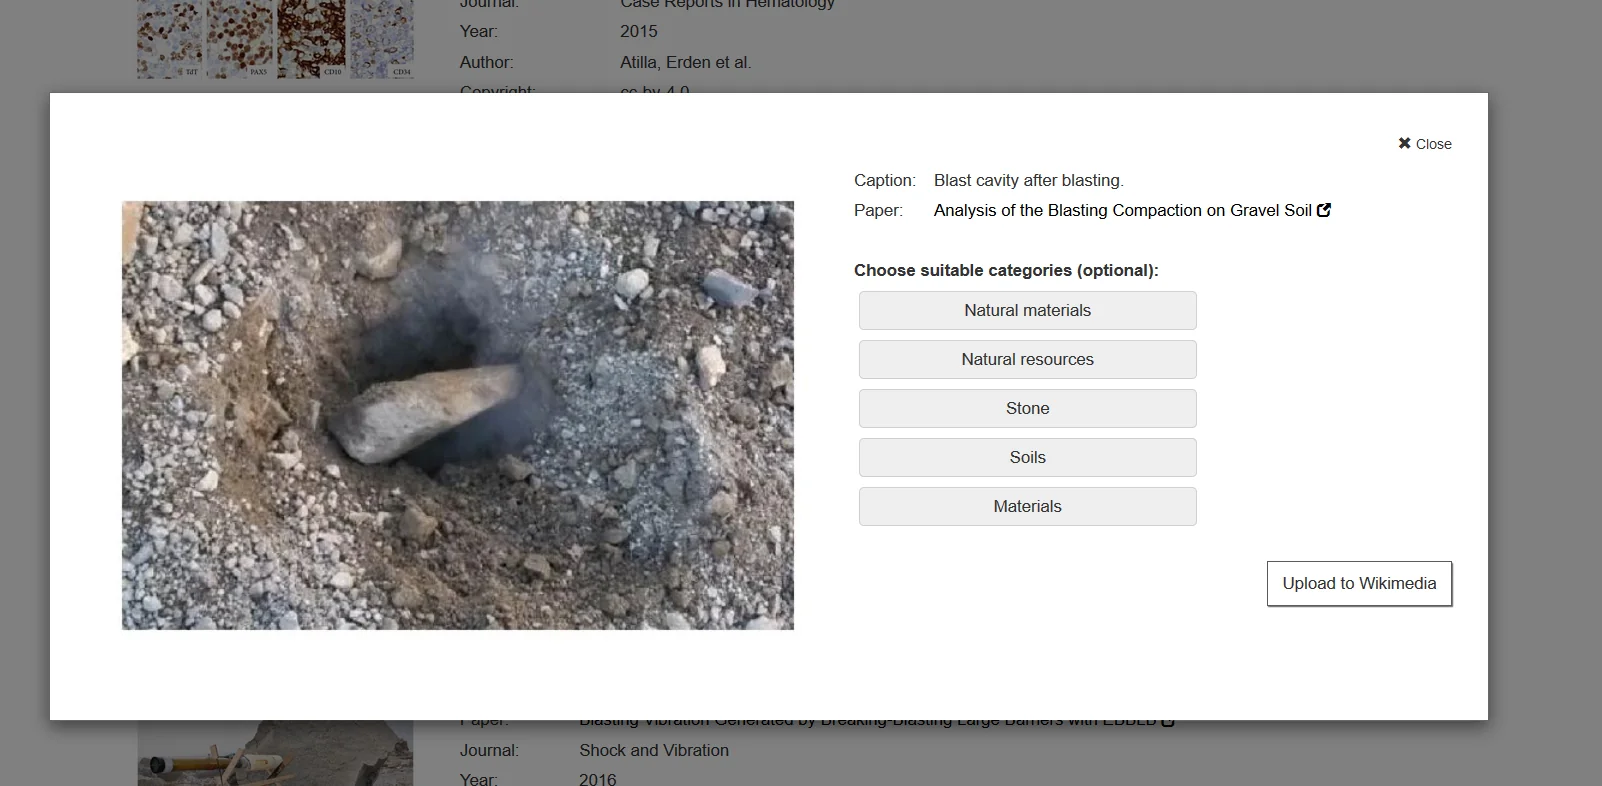This screenshot has width=1602, height=786.
Task: Click external-link icon beside Gravel Soil paper
Action: pos(1324,210)
